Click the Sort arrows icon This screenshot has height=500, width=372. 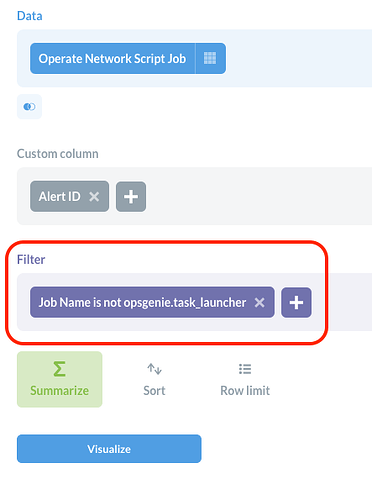(x=154, y=369)
